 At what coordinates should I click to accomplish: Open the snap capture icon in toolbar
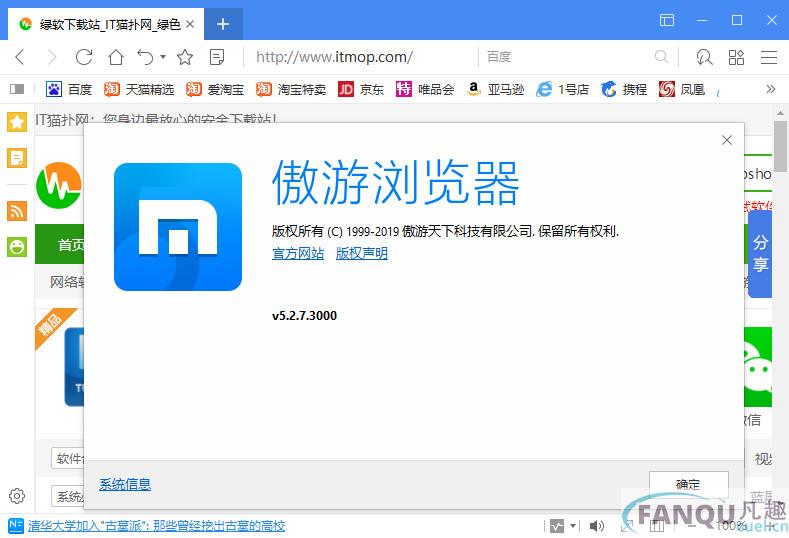click(x=704, y=57)
